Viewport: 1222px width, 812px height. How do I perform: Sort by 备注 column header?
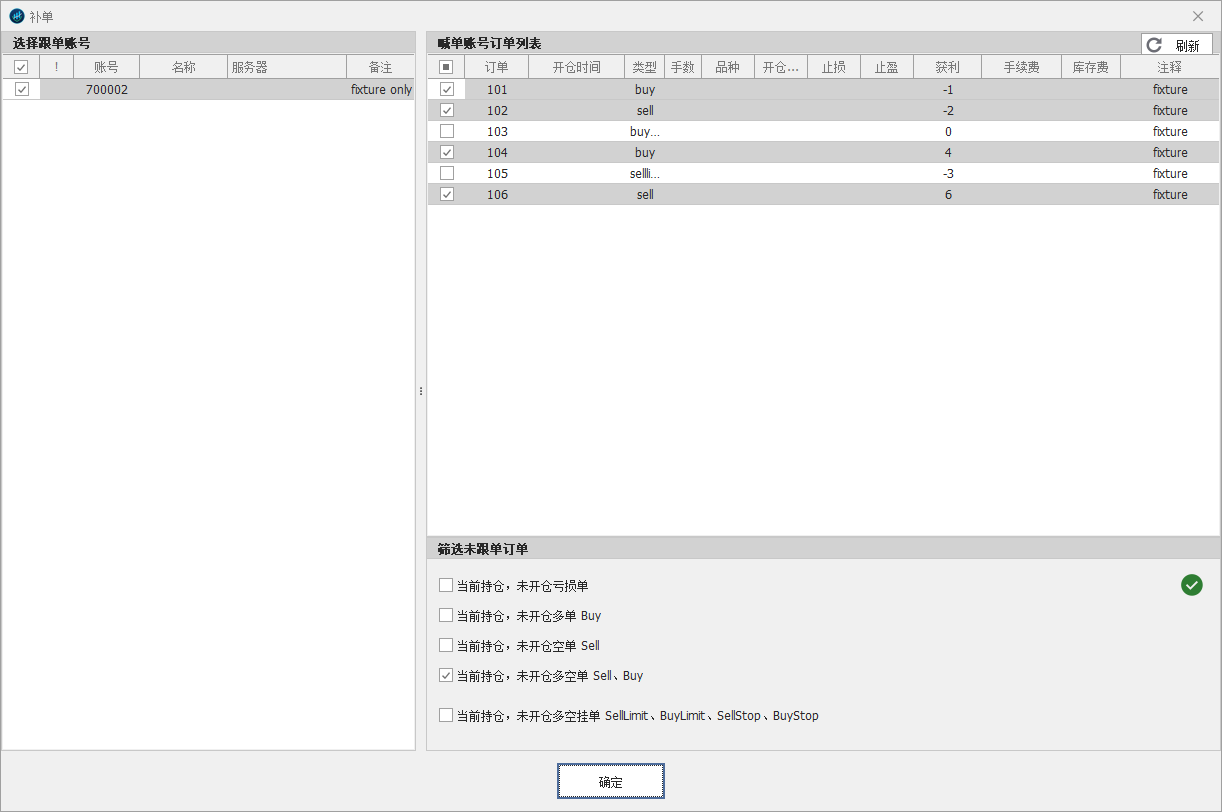click(380, 67)
